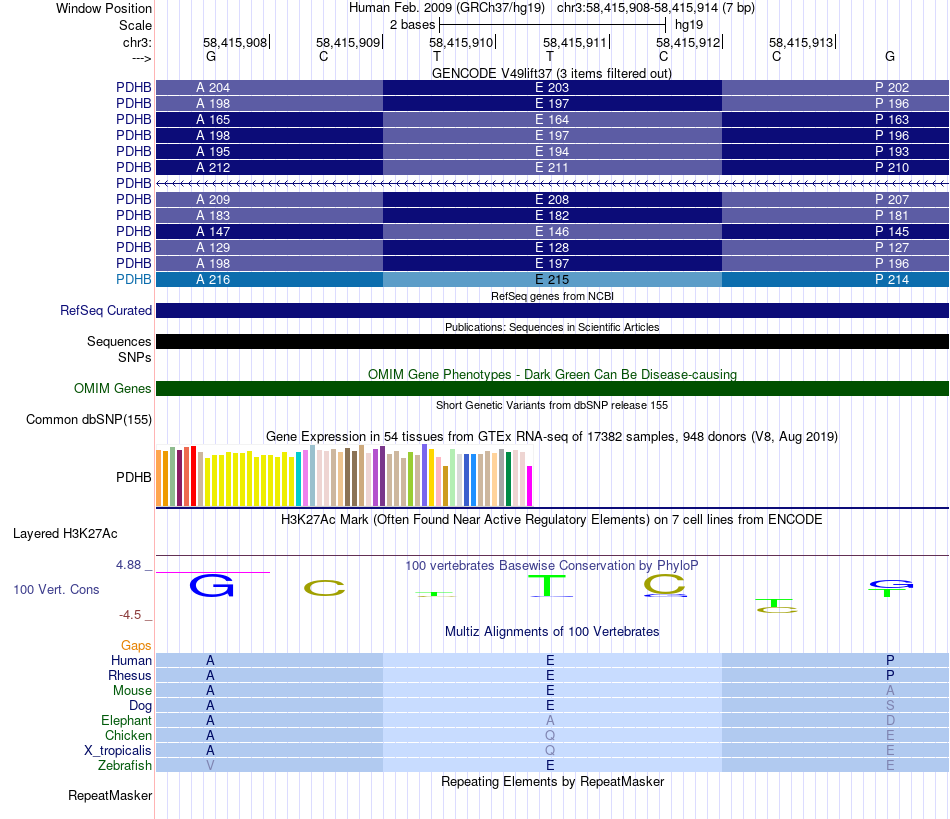Select the Layered H3K27Ac track label
The image size is (950, 819).
[x=65, y=533]
